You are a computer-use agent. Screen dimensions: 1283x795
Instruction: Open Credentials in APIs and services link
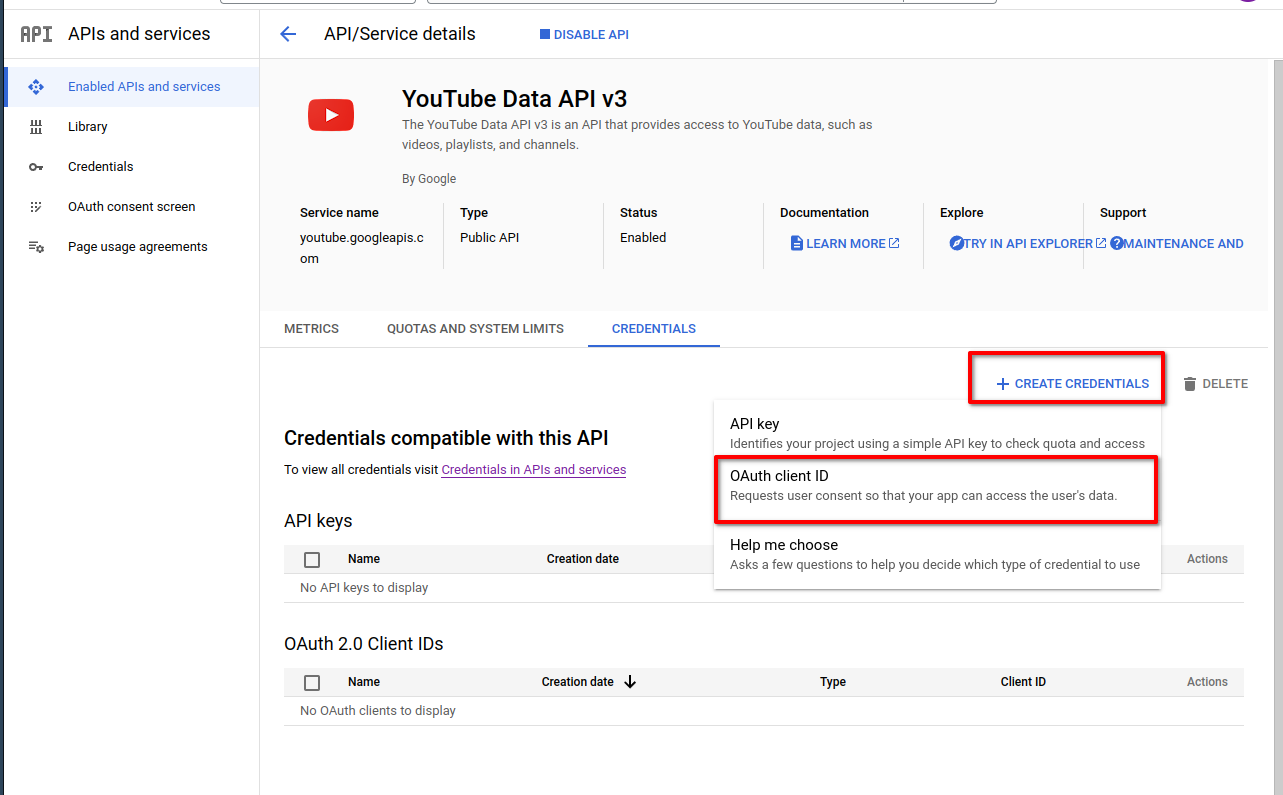533,470
